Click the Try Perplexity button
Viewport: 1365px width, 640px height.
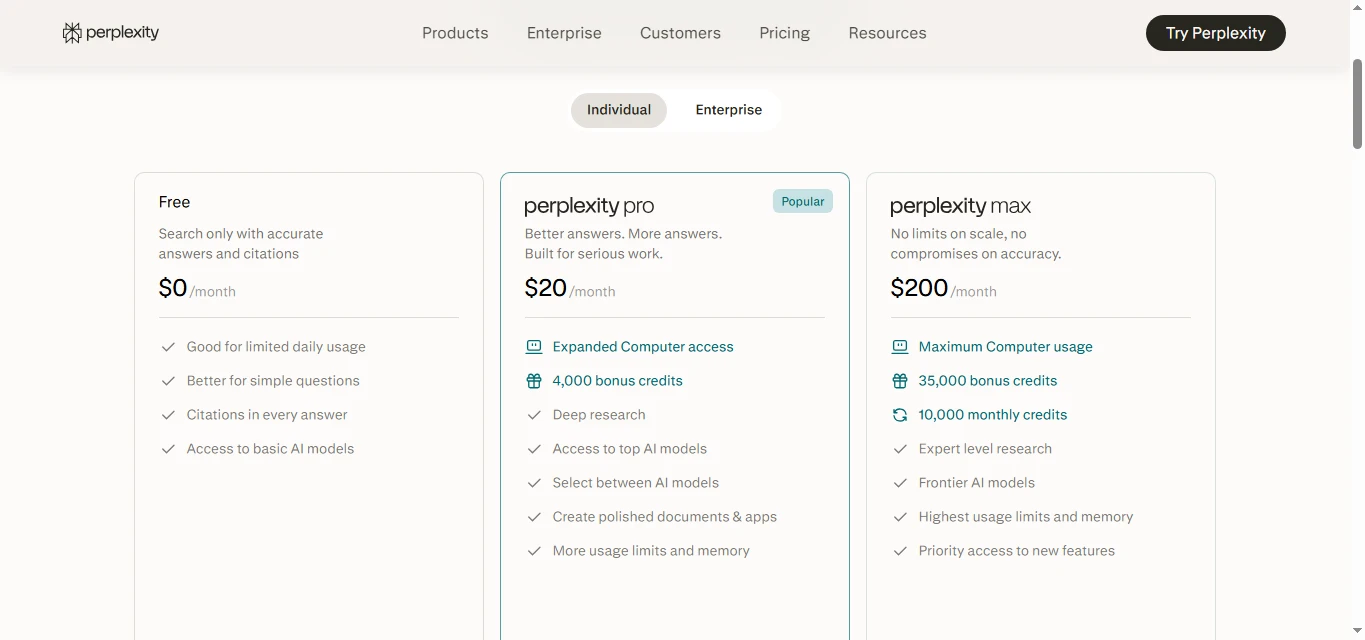[1216, 33]
